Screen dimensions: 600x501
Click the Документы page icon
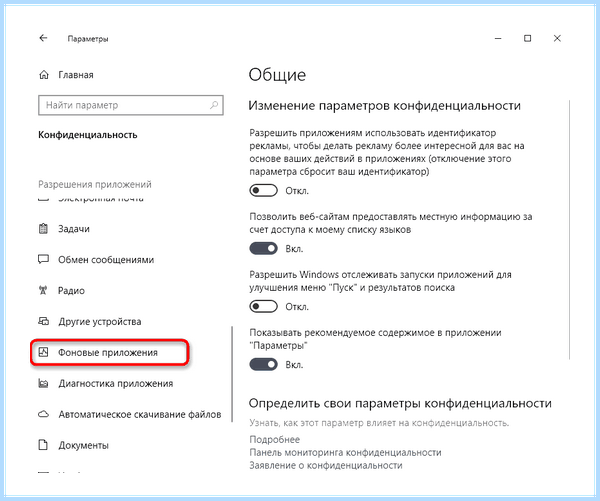pyautogui.click(x=44, y=445)
